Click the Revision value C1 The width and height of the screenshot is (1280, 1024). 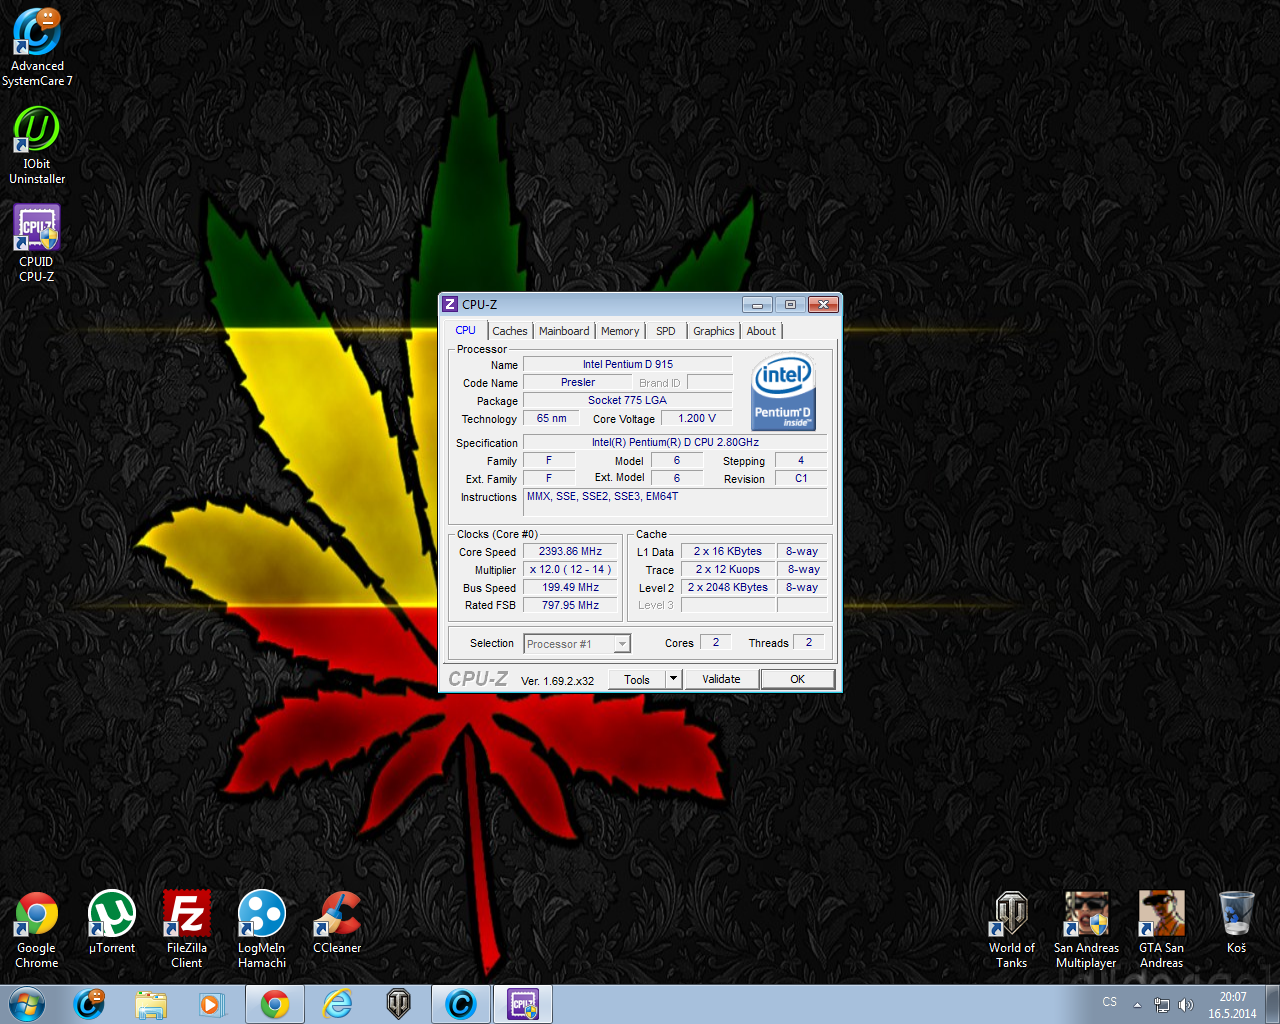[801, 478]
